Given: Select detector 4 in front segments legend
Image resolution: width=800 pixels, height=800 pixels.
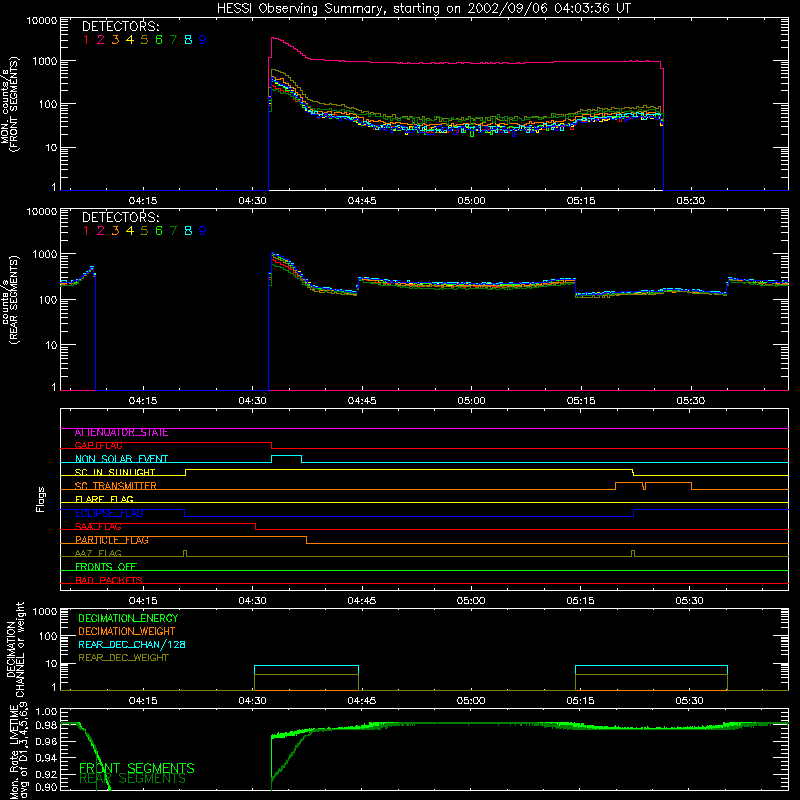Looking at the screenshot, I should click(130, 40).
